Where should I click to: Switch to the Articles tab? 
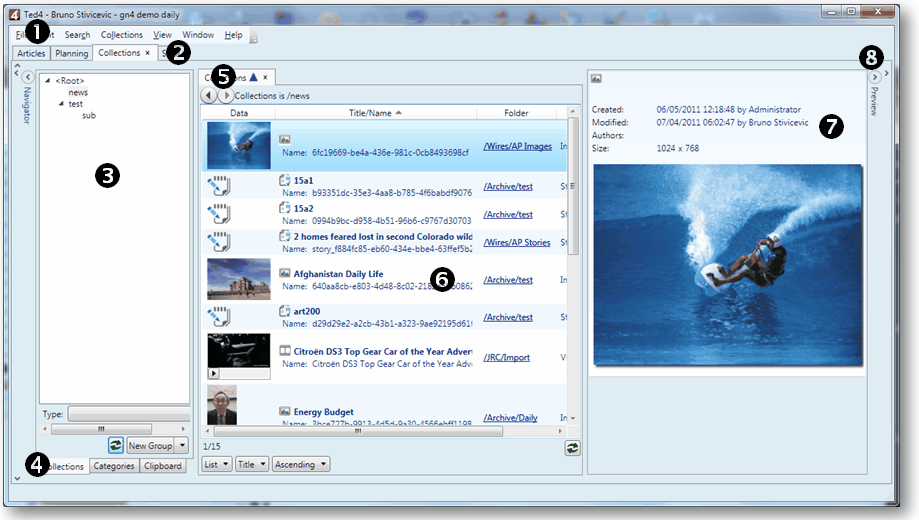tap(31, 53)
